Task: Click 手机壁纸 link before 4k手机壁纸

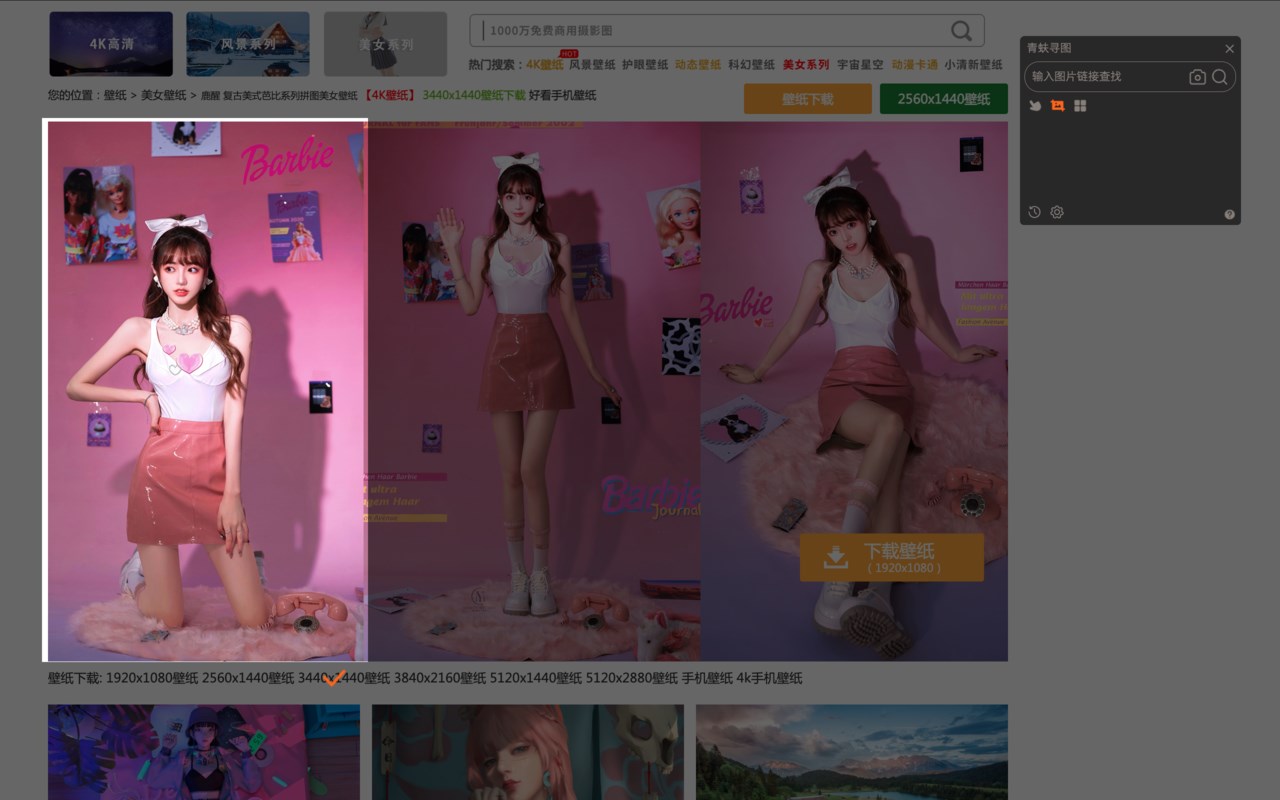Action: (707, 678)
